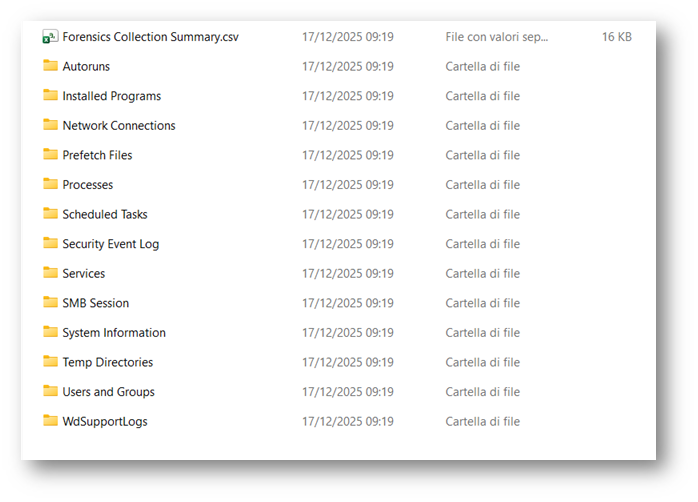698x502 pixels.
Task: Click the 'File con valori sep...' type cell
Action: (x=497, y=37)
